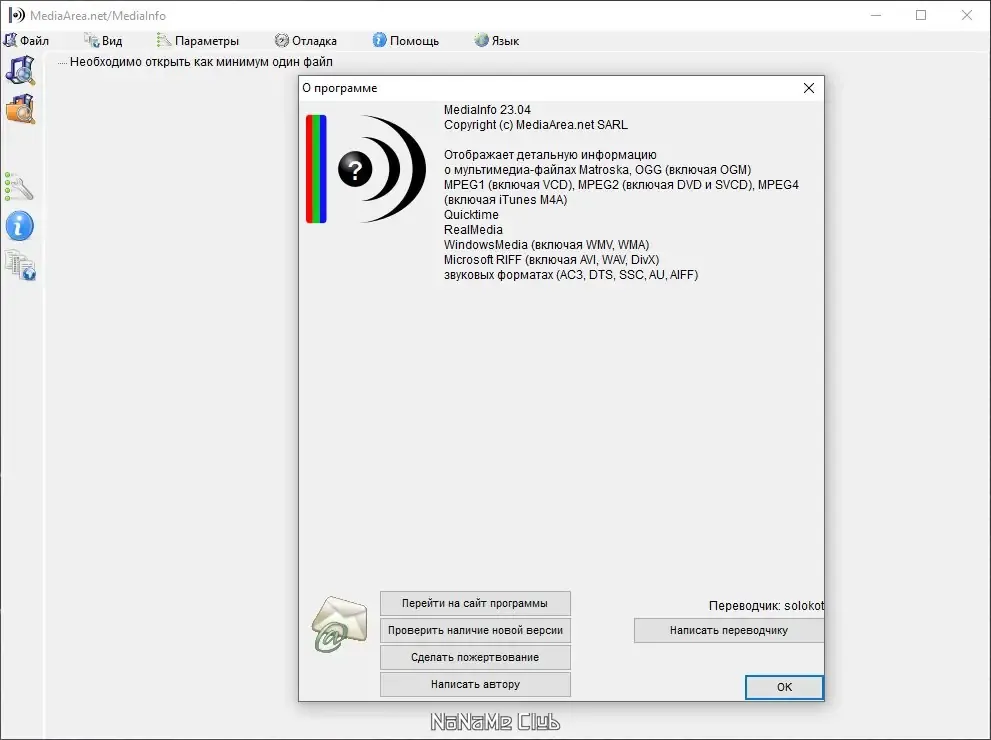
Task: Click the 'MediaInfo 23.04' version text
Action: (487, 110)
